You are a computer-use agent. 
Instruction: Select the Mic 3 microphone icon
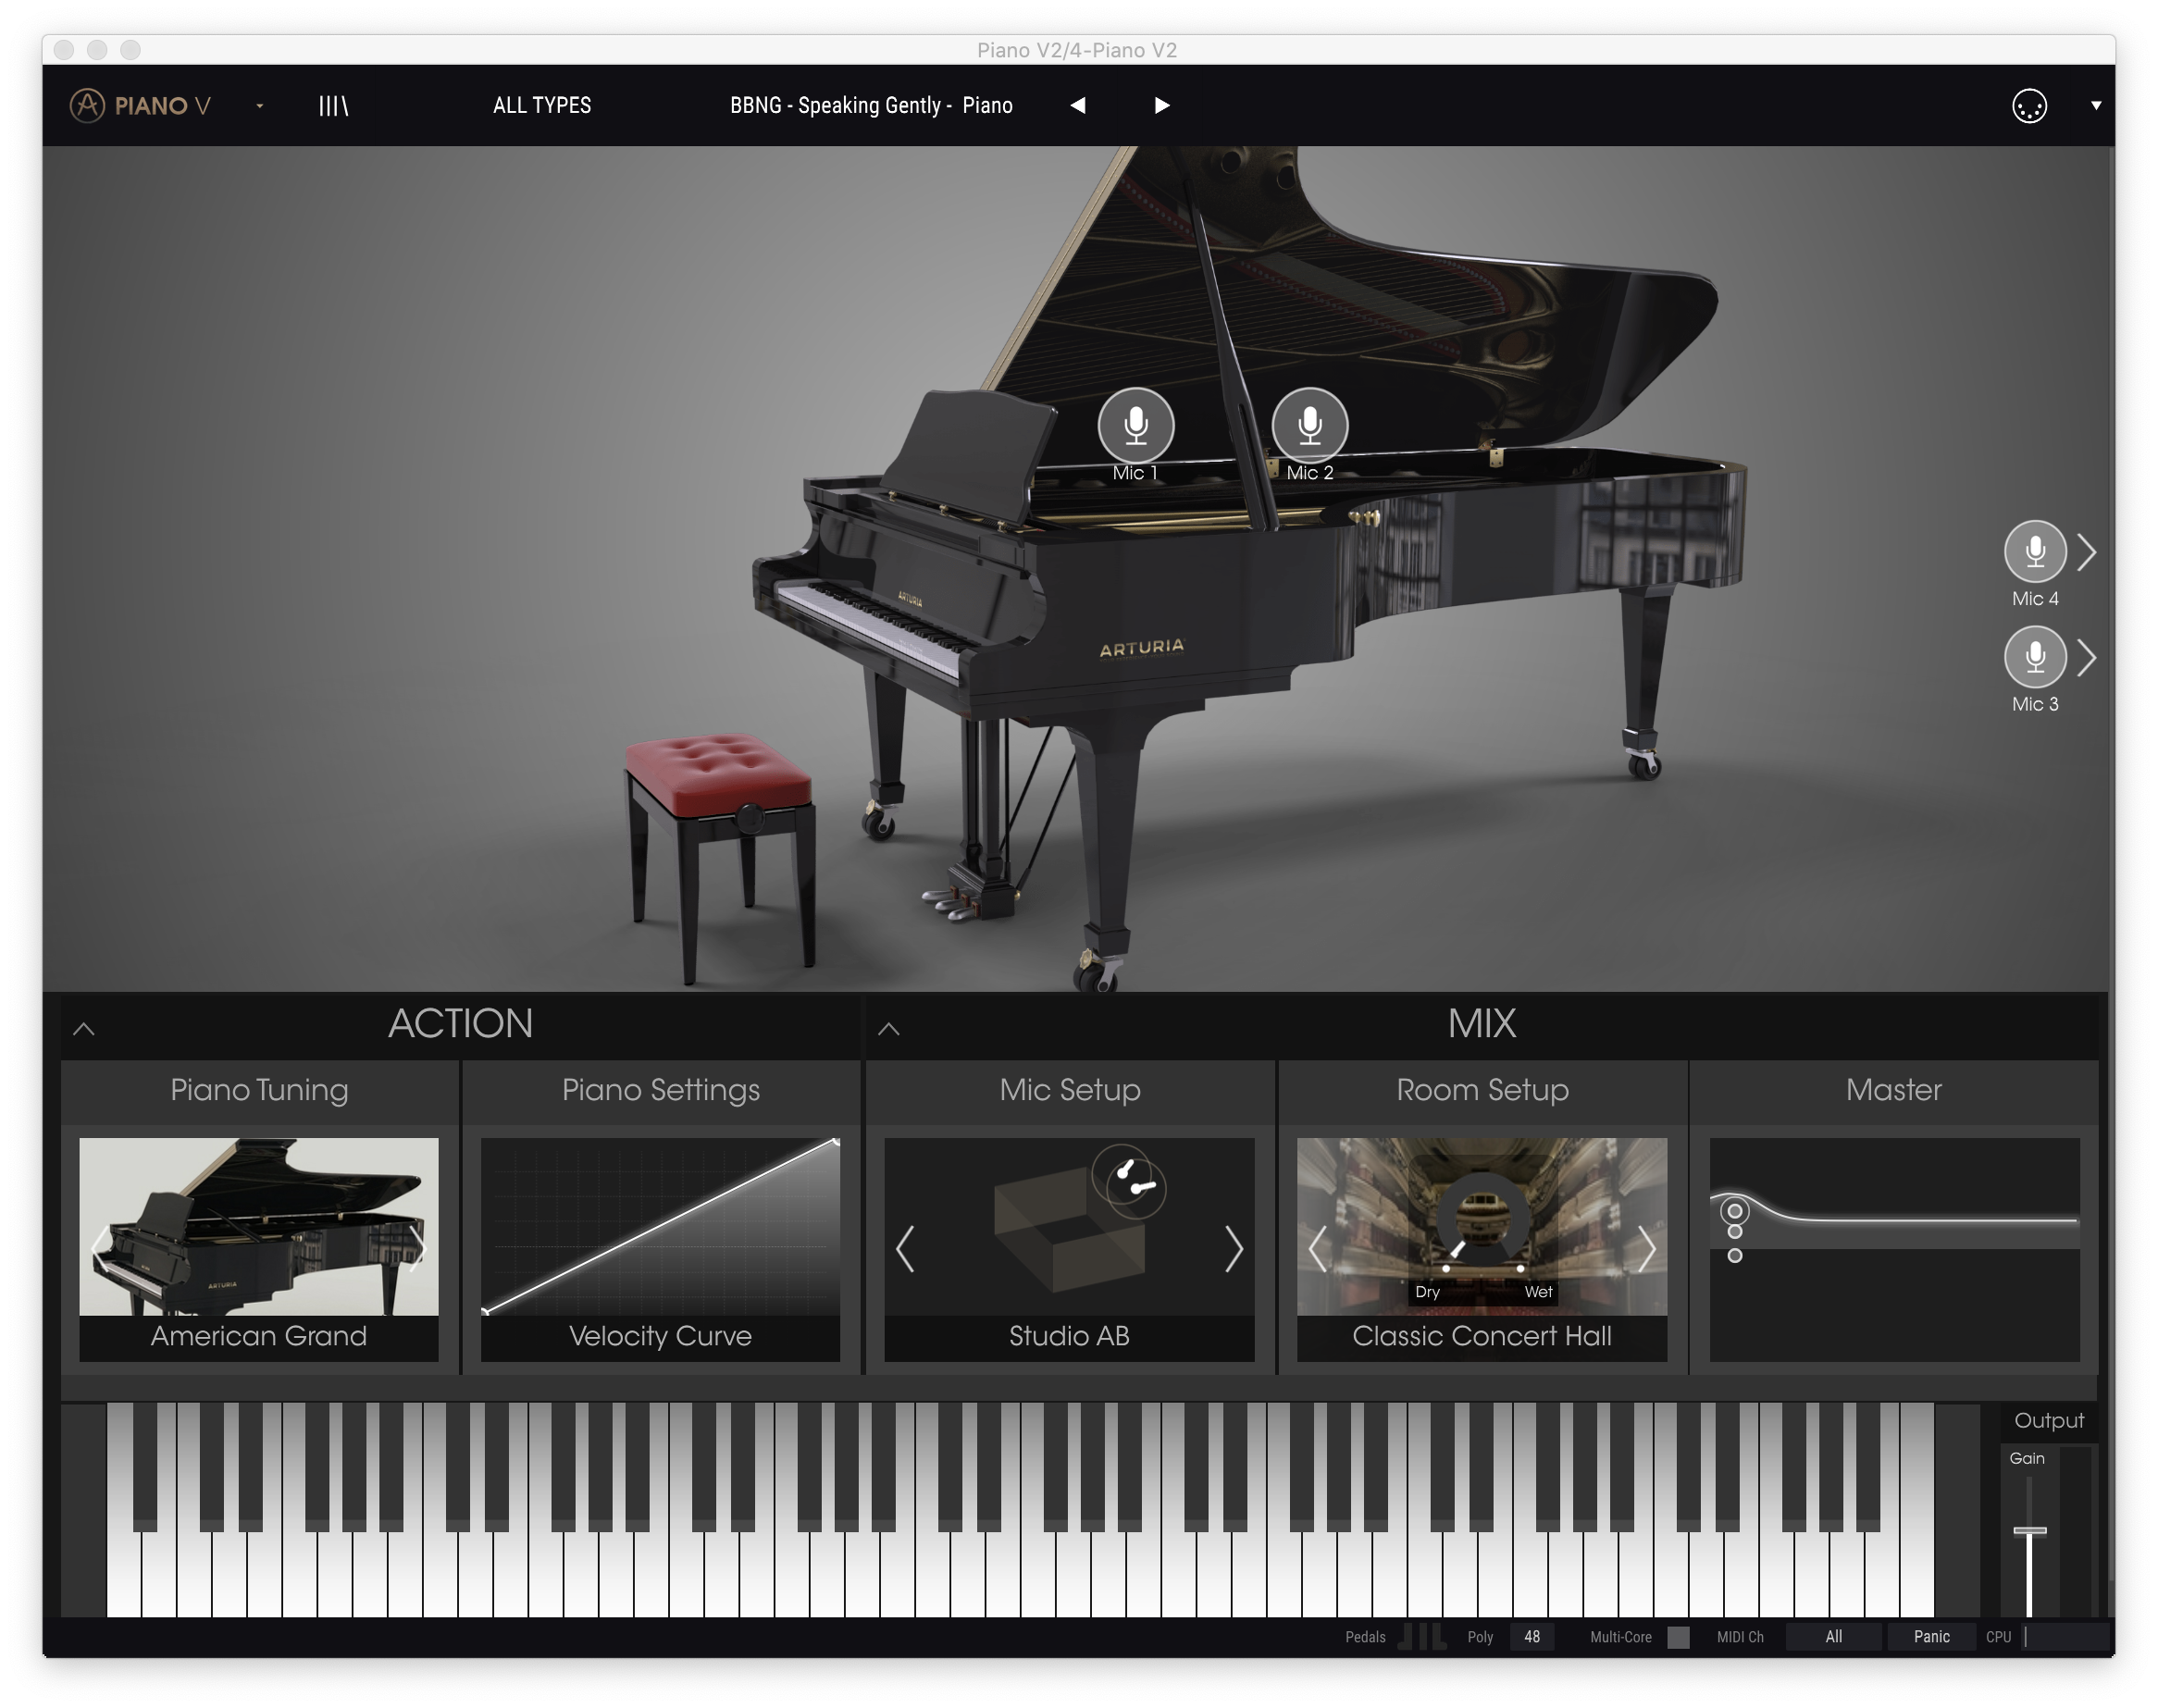2034,657
